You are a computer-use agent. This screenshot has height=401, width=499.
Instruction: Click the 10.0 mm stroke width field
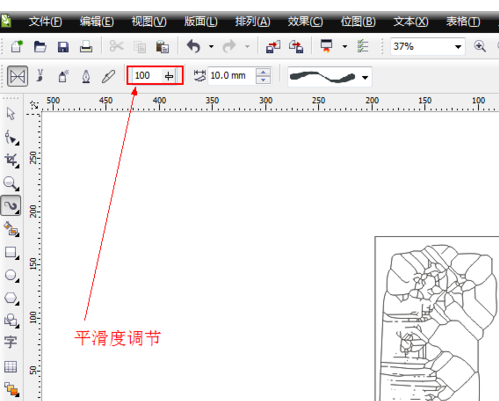click(232, 76)
